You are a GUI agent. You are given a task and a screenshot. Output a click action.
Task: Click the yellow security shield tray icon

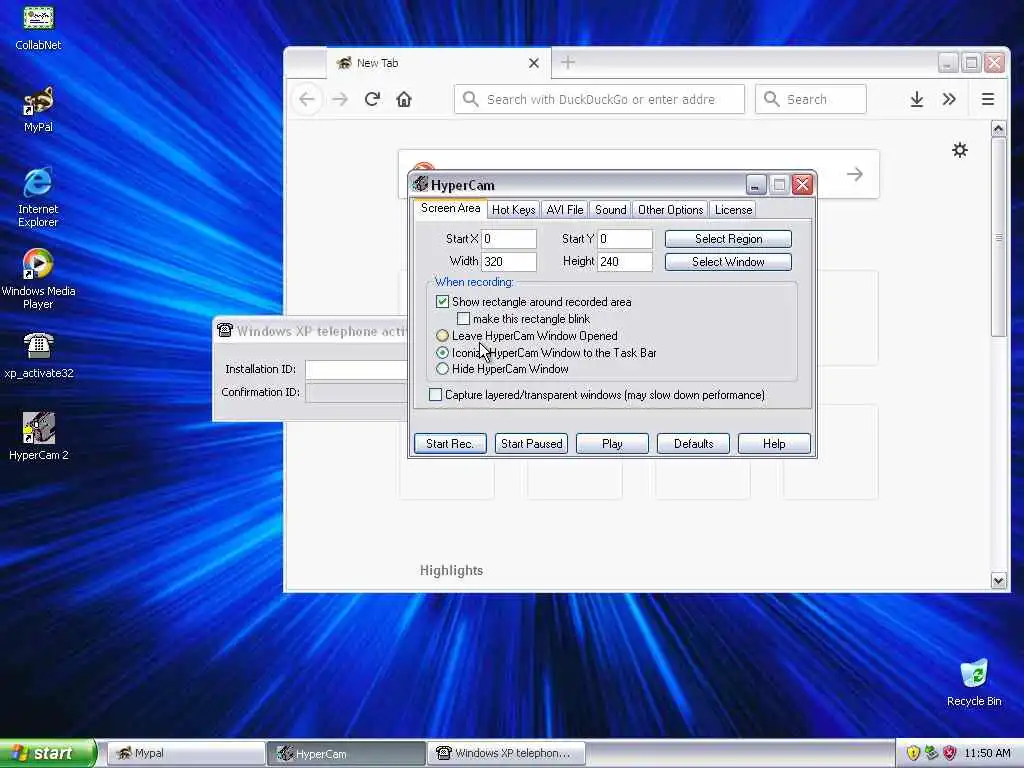(x=912, y=753)
